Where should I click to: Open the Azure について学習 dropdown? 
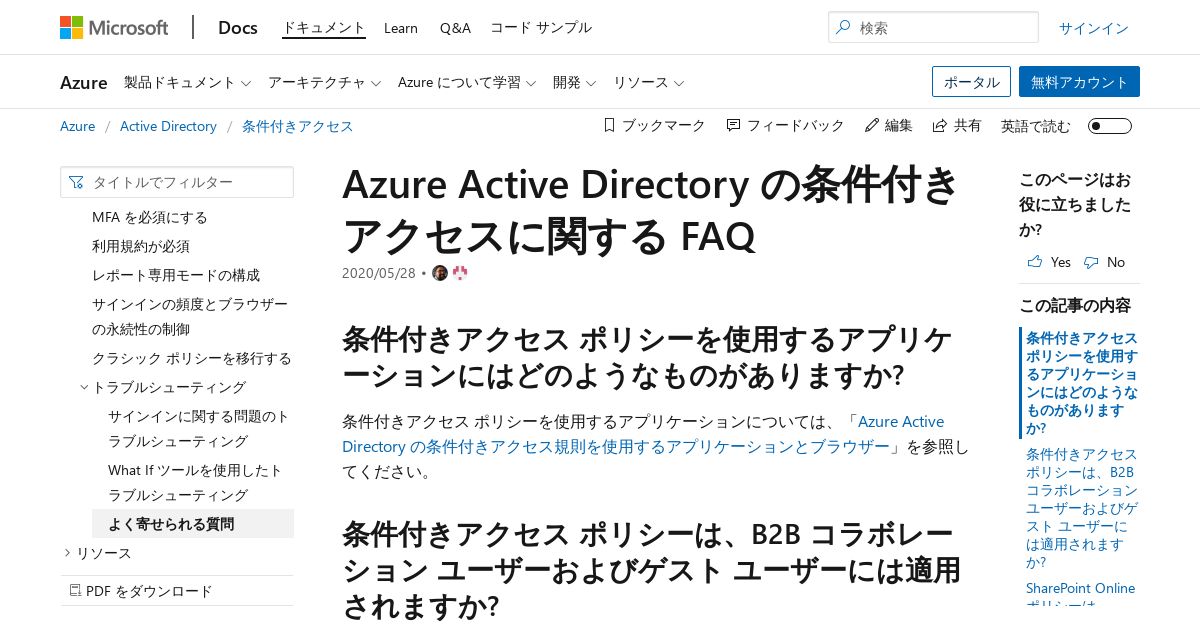[x=467, y=83]
